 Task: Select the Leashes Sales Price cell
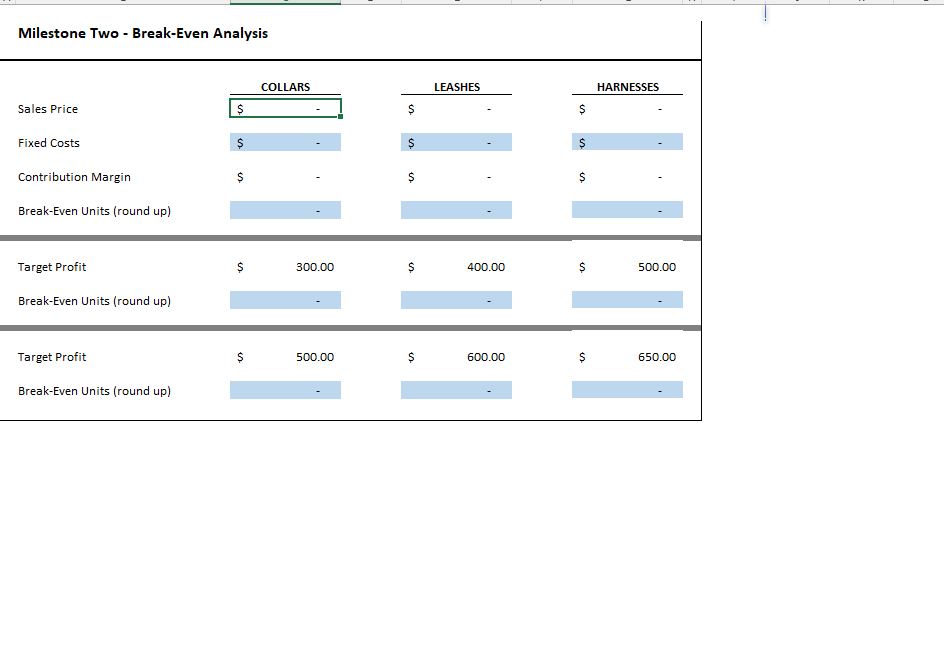pyautogui.click(x=456, y=109)
